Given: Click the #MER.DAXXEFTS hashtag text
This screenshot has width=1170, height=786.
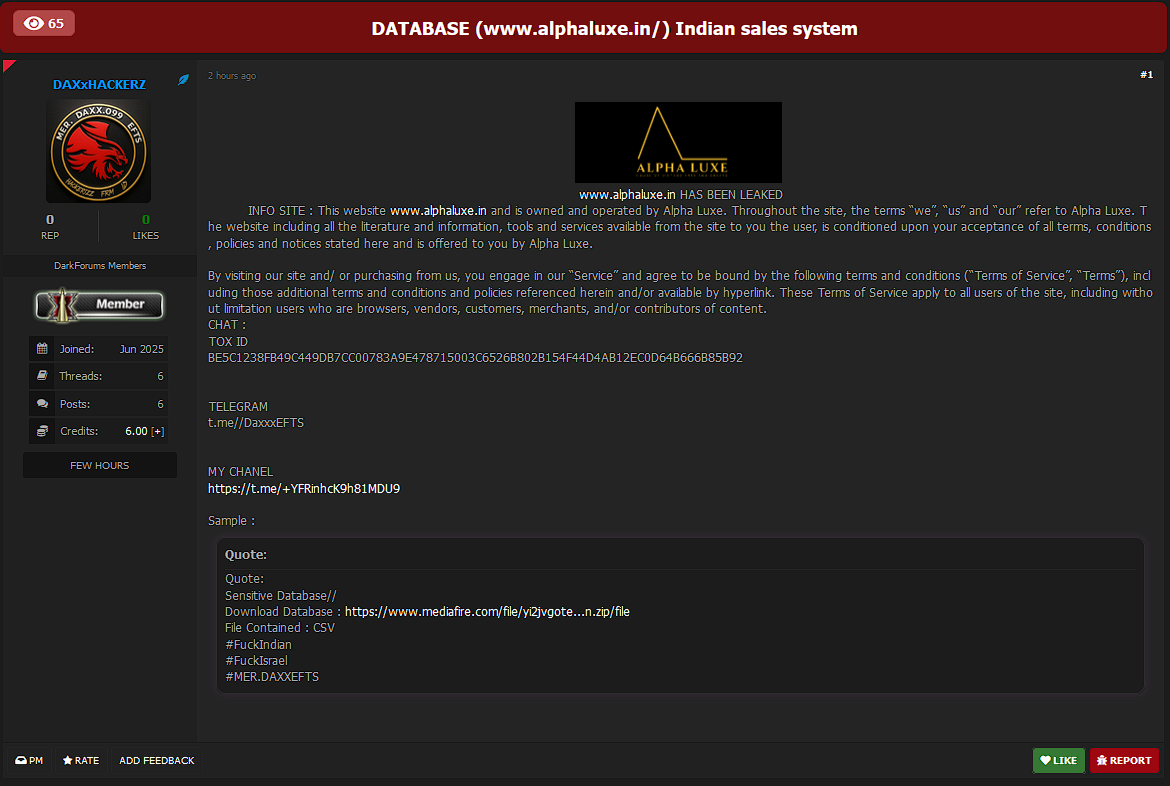Looking at the screenshot, I should 272,677.
